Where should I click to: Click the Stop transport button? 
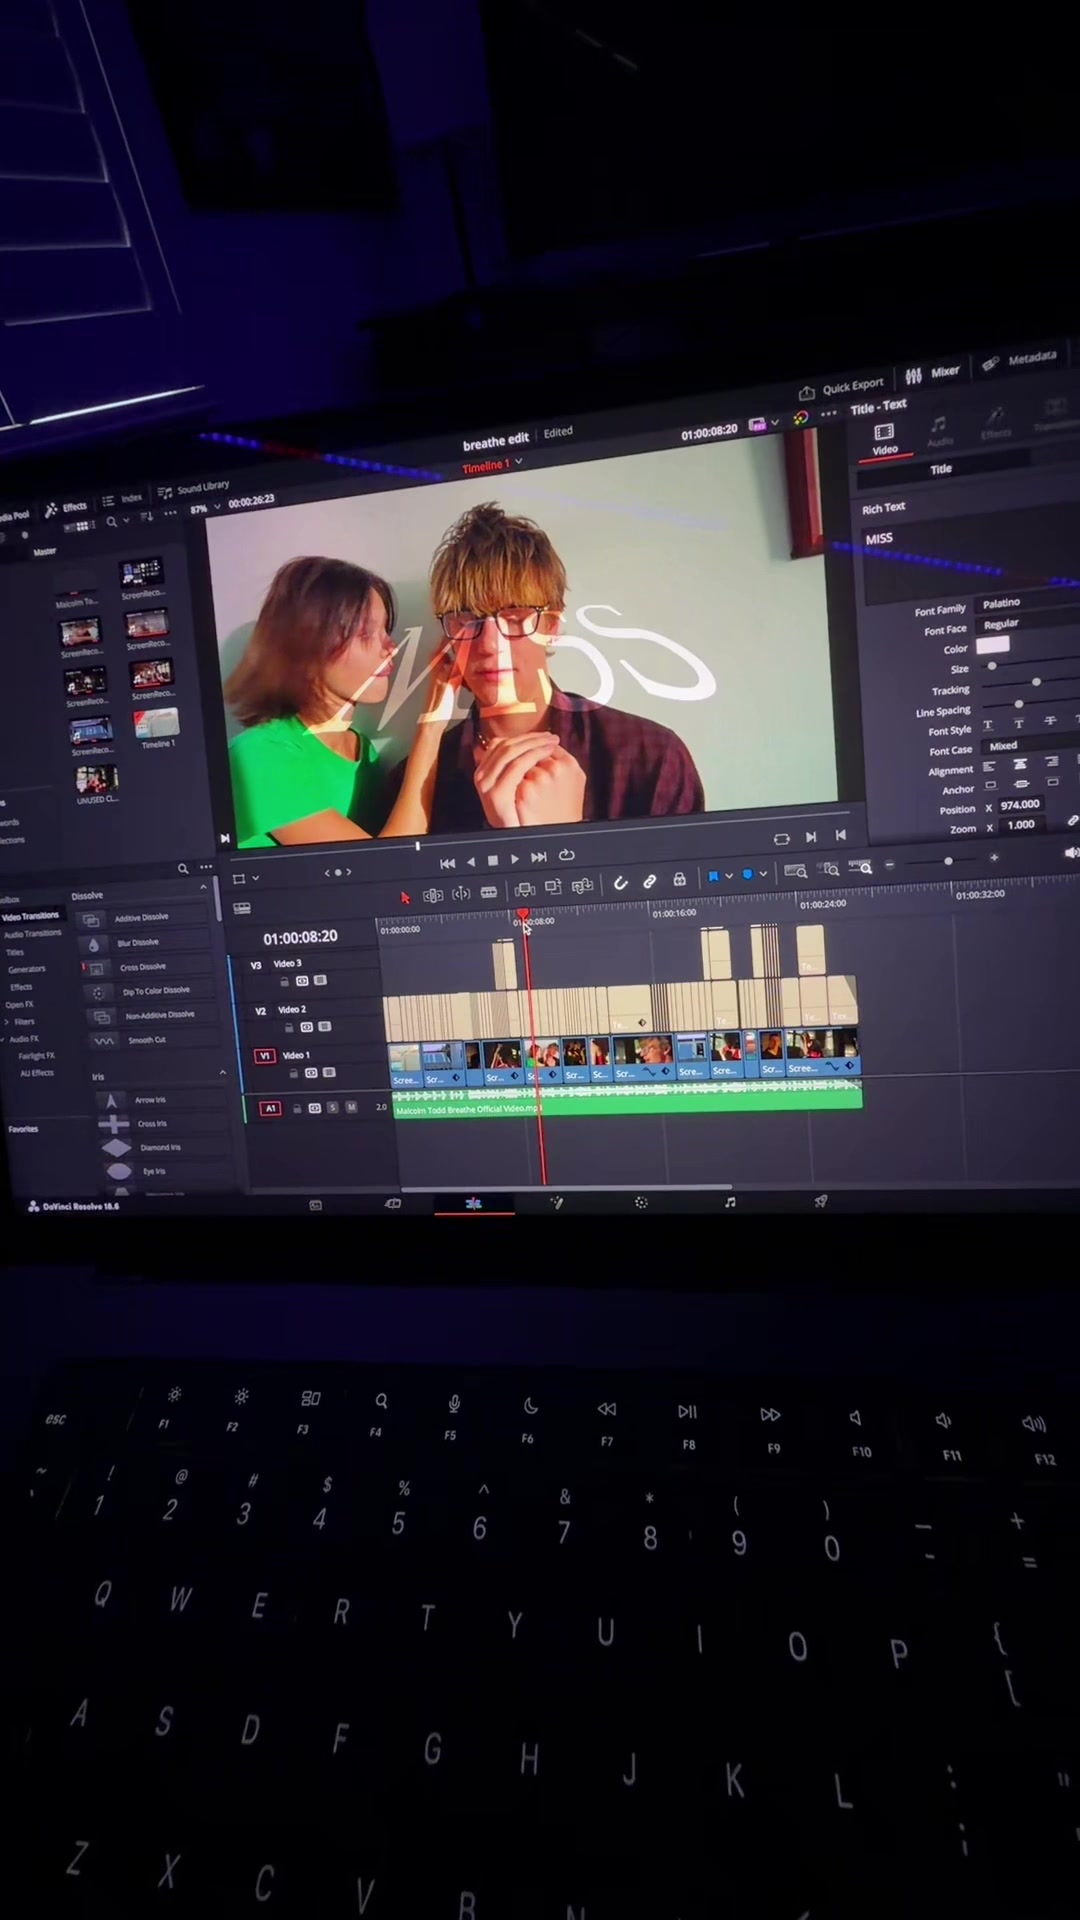[492, 860]
